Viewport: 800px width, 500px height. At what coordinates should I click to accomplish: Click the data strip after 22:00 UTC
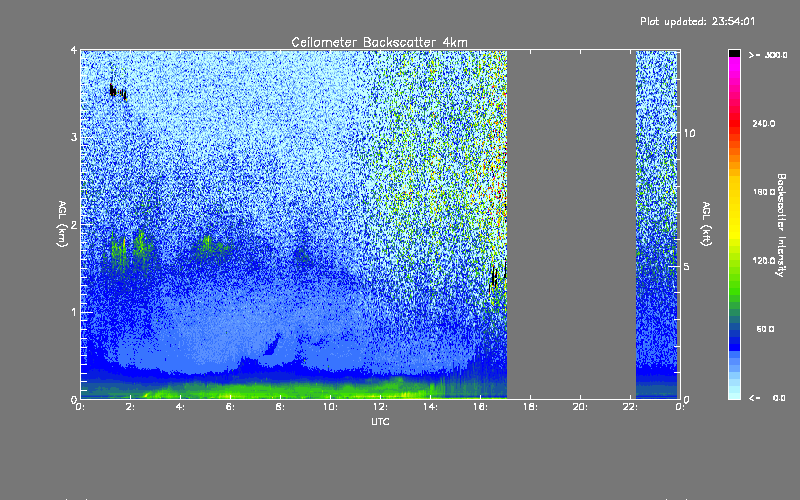tap(657, 224)
